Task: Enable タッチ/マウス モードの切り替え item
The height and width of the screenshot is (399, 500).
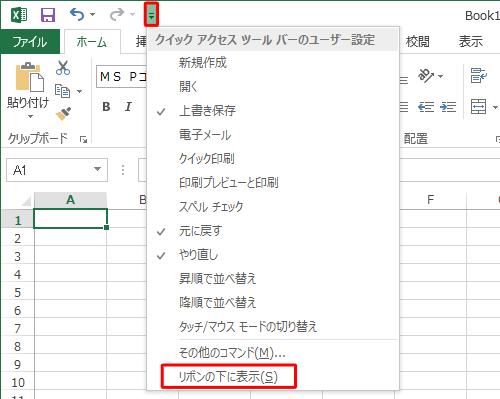Action: [273, 327]
